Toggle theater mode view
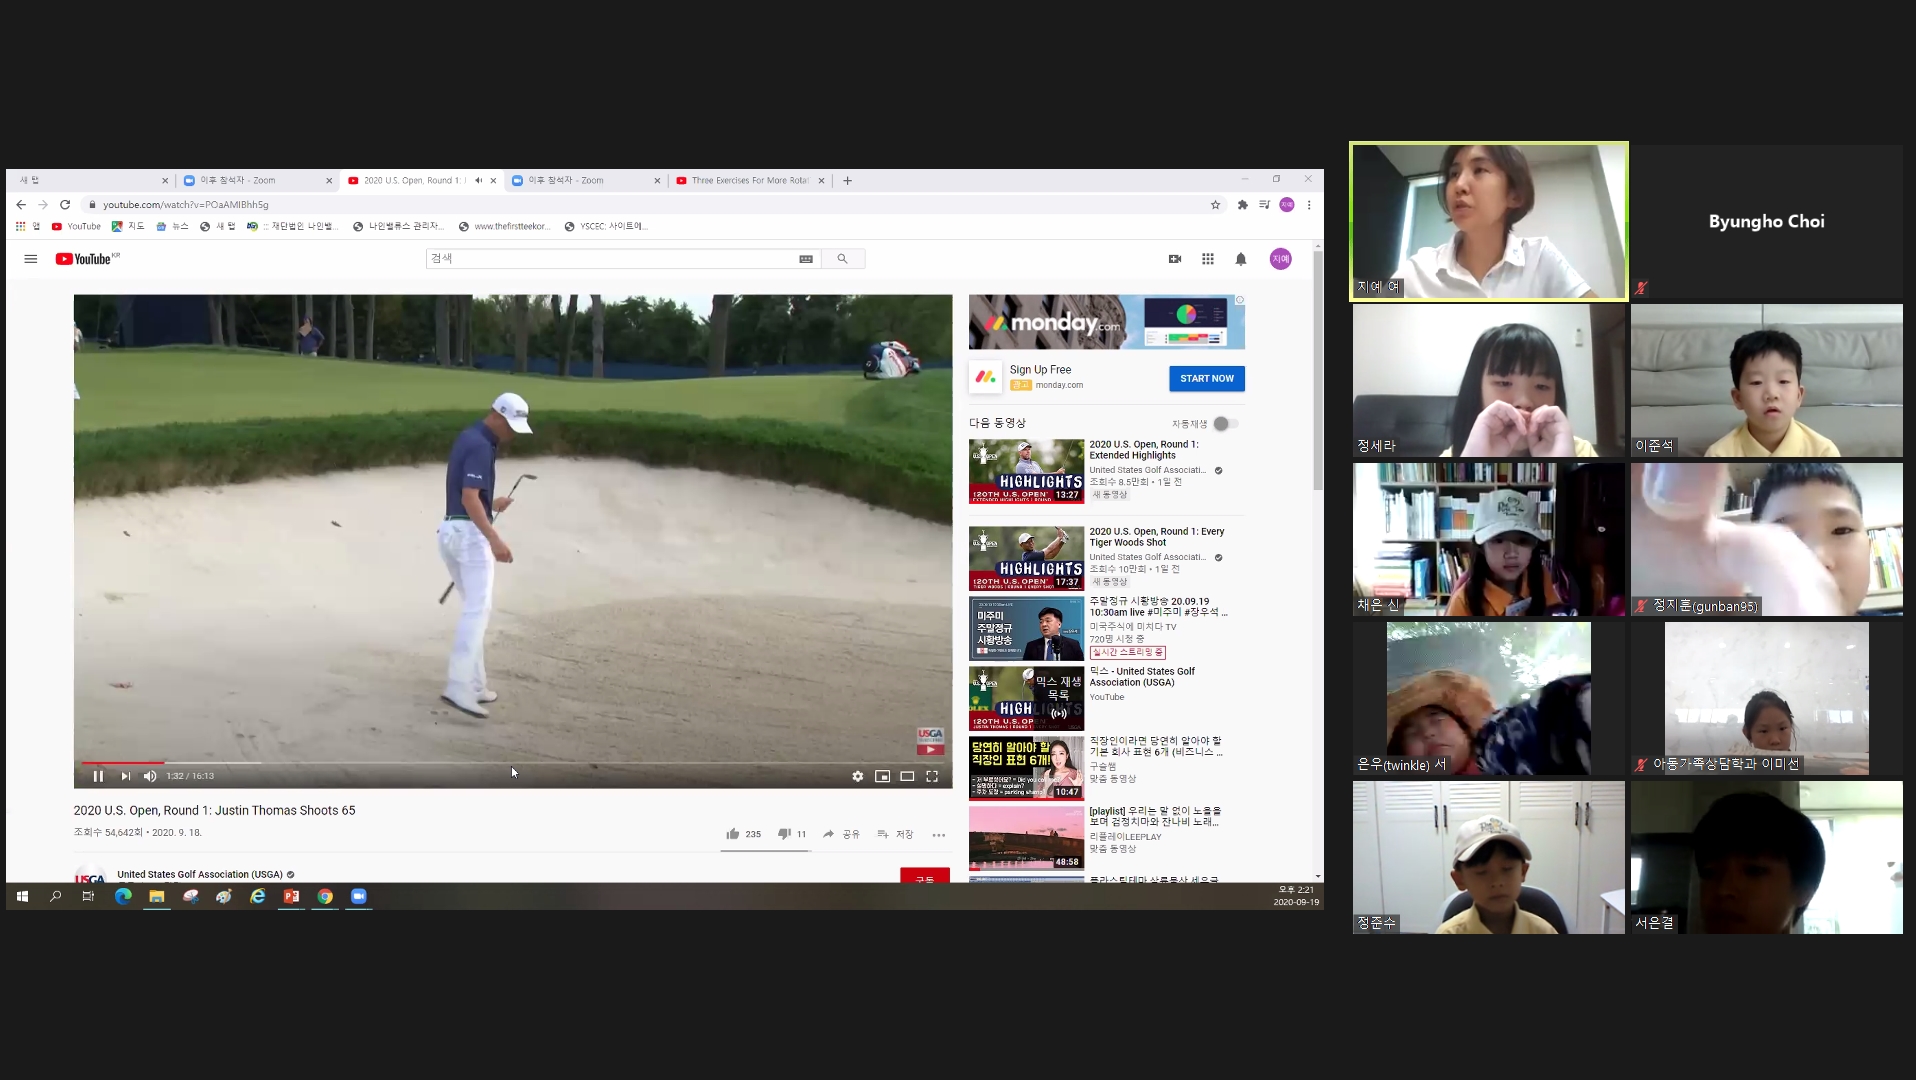 [x=907, y=776]
